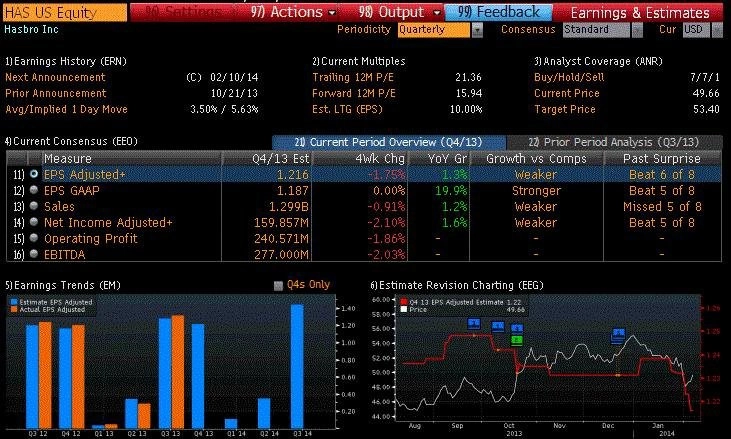Click the 19.9% YoY growth value

[x=451, y=191]
